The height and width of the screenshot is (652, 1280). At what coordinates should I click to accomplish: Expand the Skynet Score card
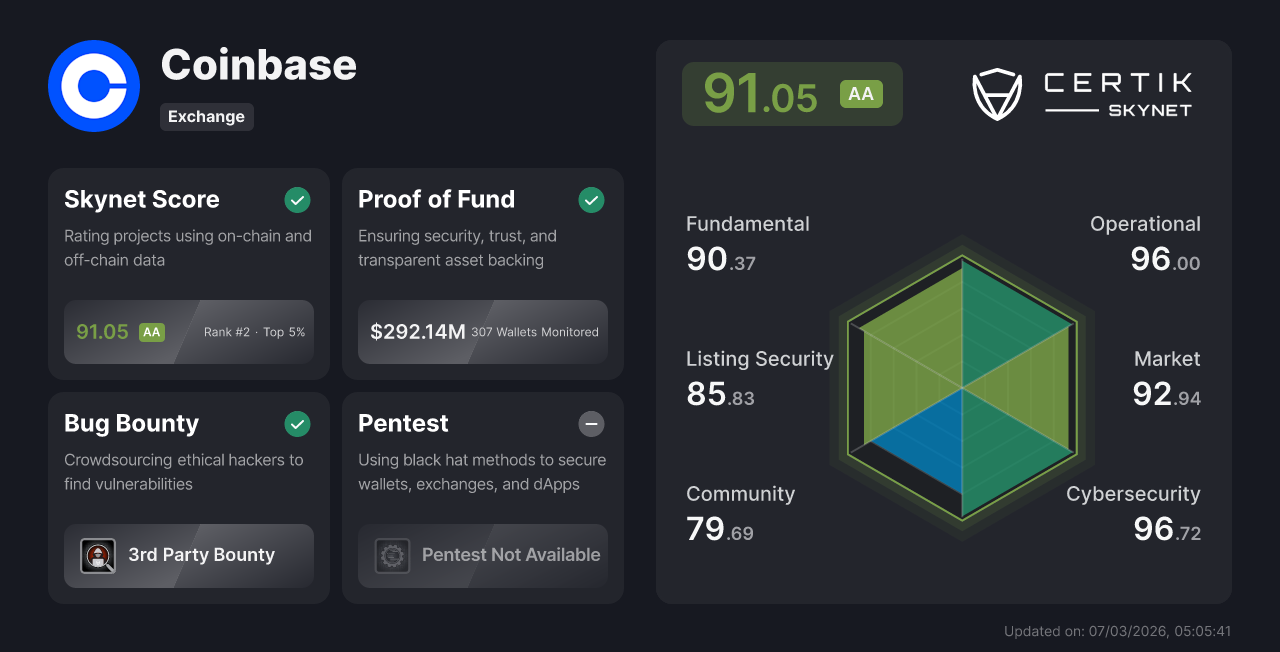point(188,274)
